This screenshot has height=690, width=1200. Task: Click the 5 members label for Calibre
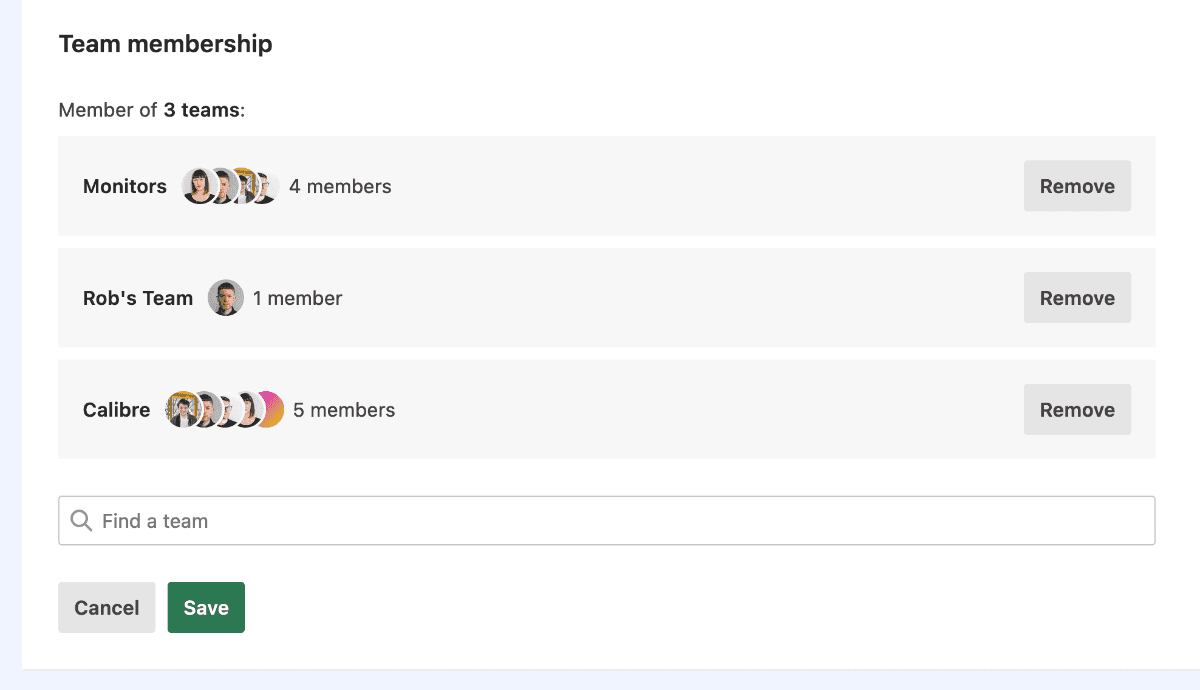tap(344, 409)
